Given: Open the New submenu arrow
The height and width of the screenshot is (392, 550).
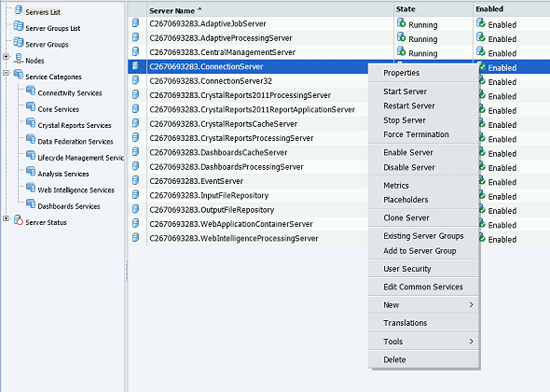Looking at the screenshot, I should [471, 305].
